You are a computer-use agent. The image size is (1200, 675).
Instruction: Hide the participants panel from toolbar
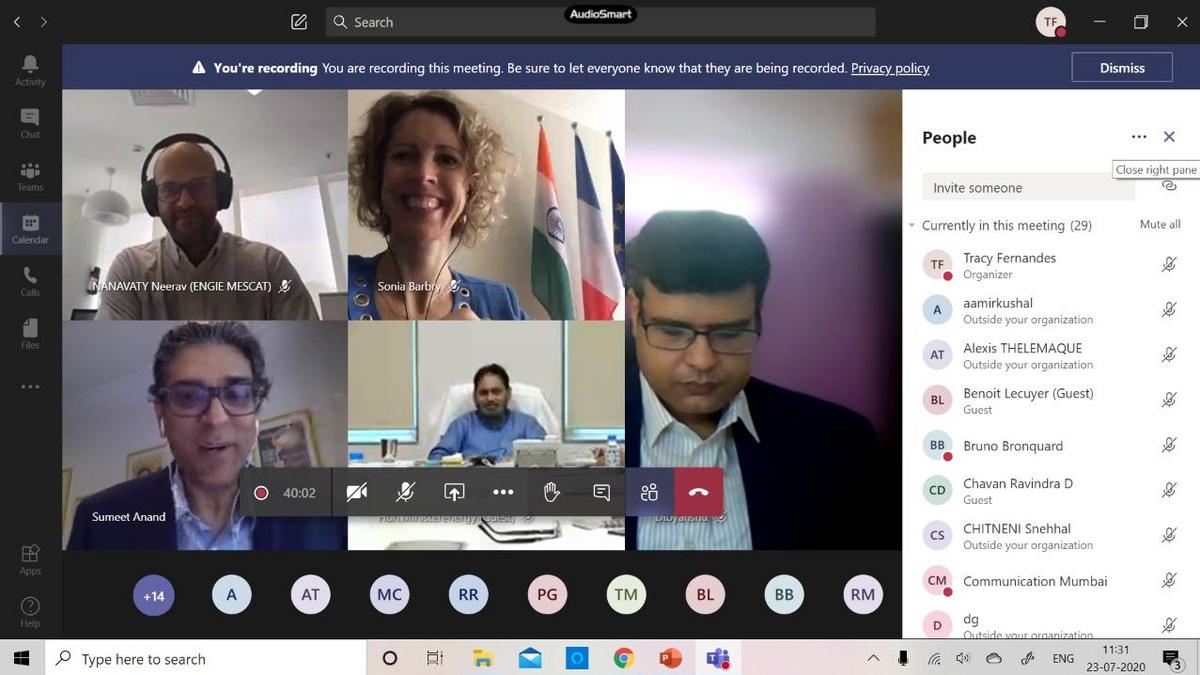click(649, 492)
